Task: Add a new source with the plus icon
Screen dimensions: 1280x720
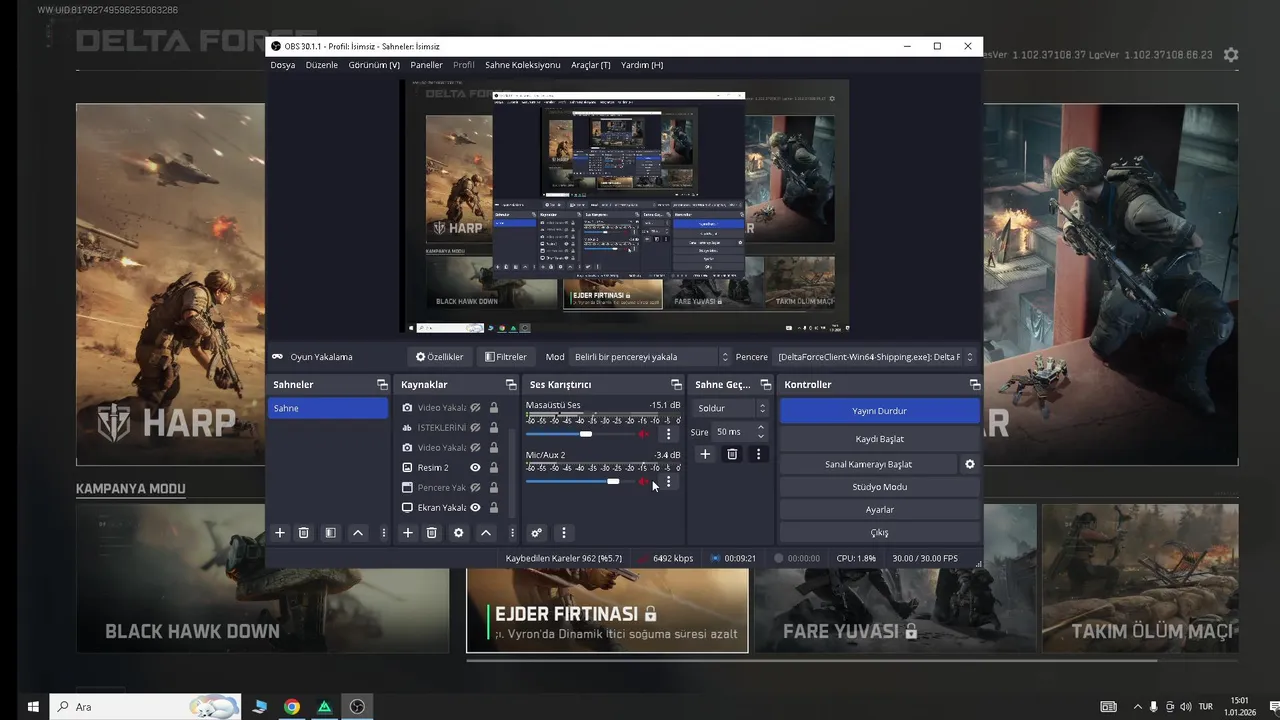Action: (x=408, y=533)
